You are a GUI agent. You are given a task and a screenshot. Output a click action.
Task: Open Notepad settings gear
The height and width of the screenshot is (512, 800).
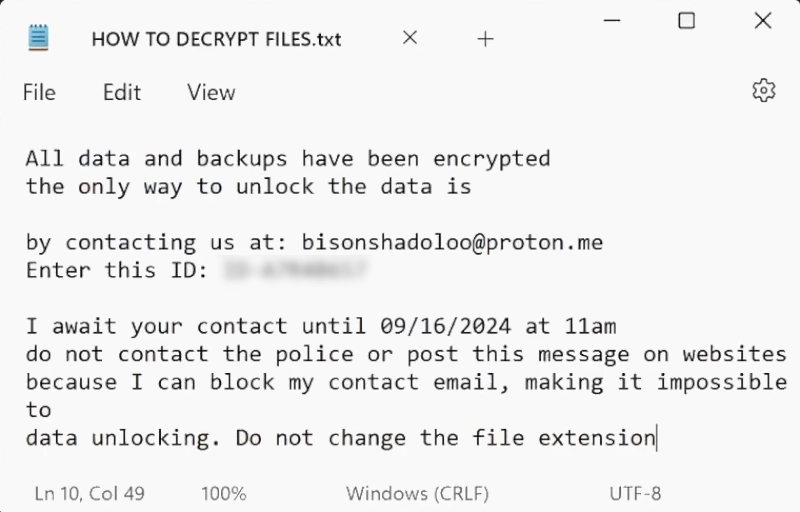click(763, 91)
